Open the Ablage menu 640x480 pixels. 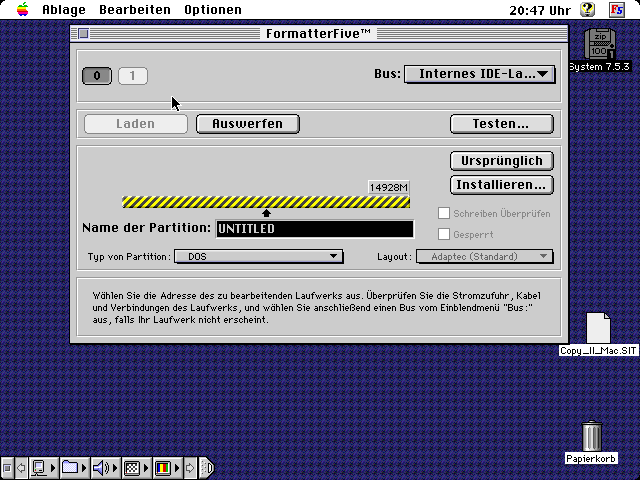[x=63, y=9]
